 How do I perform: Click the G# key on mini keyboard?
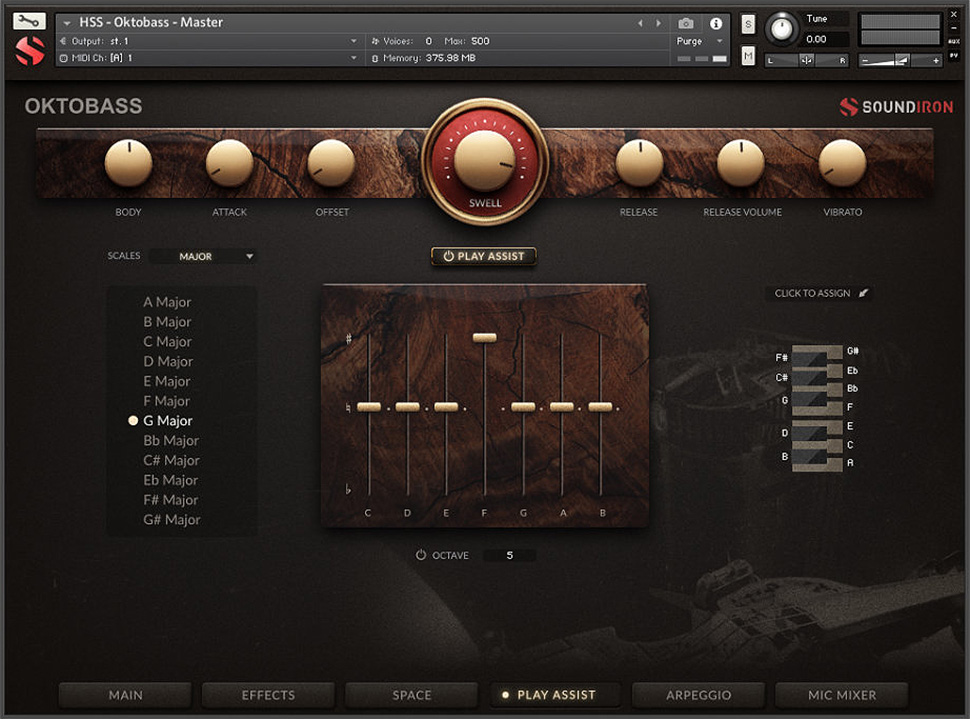pos(833,350)
